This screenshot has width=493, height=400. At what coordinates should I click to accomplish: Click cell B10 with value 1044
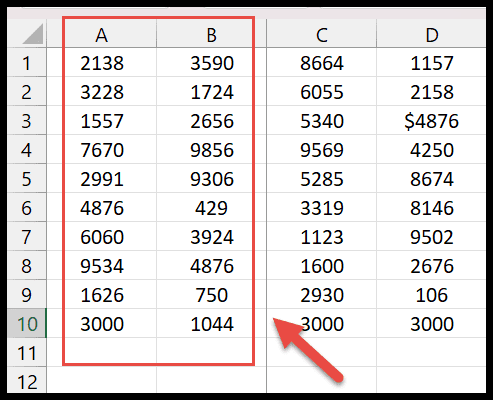[212, 323]
